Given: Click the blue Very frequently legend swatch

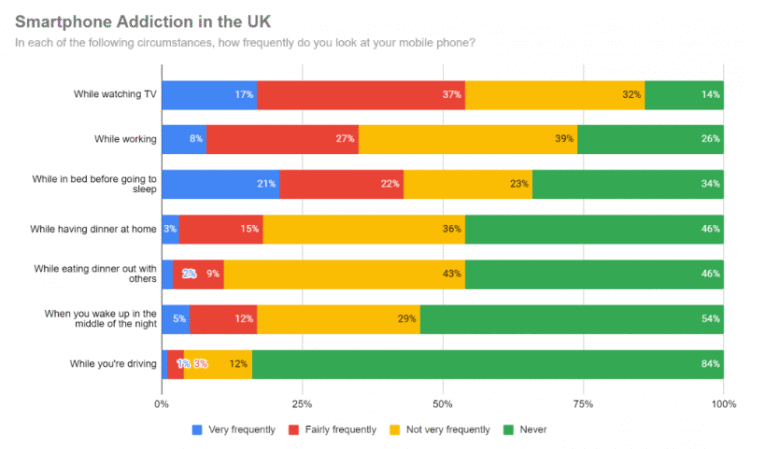Looking at the screenshot, I should [x=197, y=430].
